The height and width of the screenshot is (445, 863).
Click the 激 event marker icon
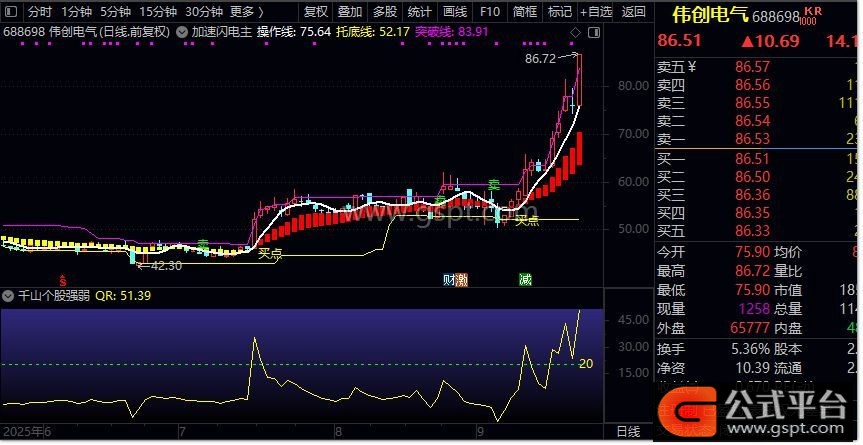pos(461,280)
